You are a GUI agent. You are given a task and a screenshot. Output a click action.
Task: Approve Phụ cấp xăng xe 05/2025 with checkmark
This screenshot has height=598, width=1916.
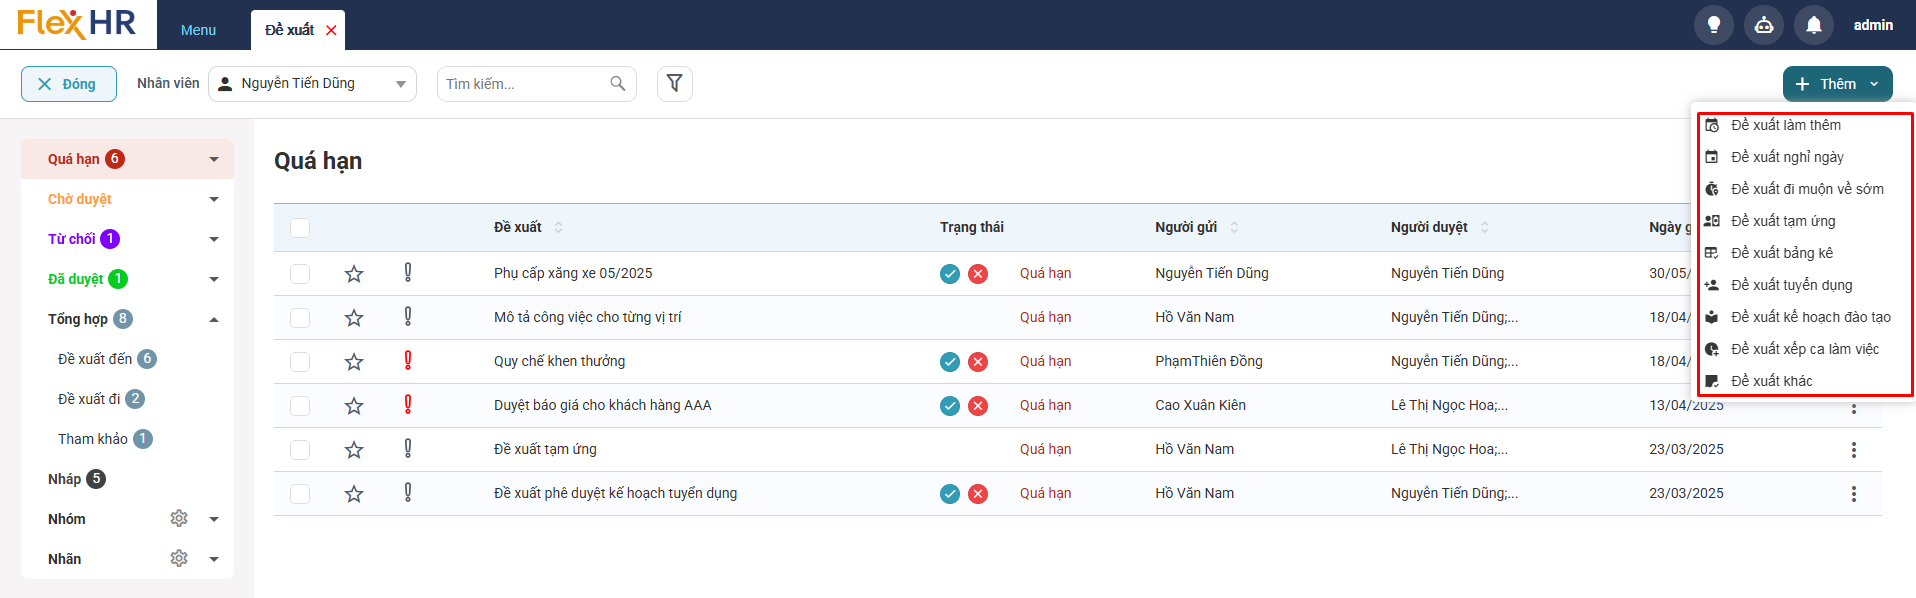[x=950, y=273]
